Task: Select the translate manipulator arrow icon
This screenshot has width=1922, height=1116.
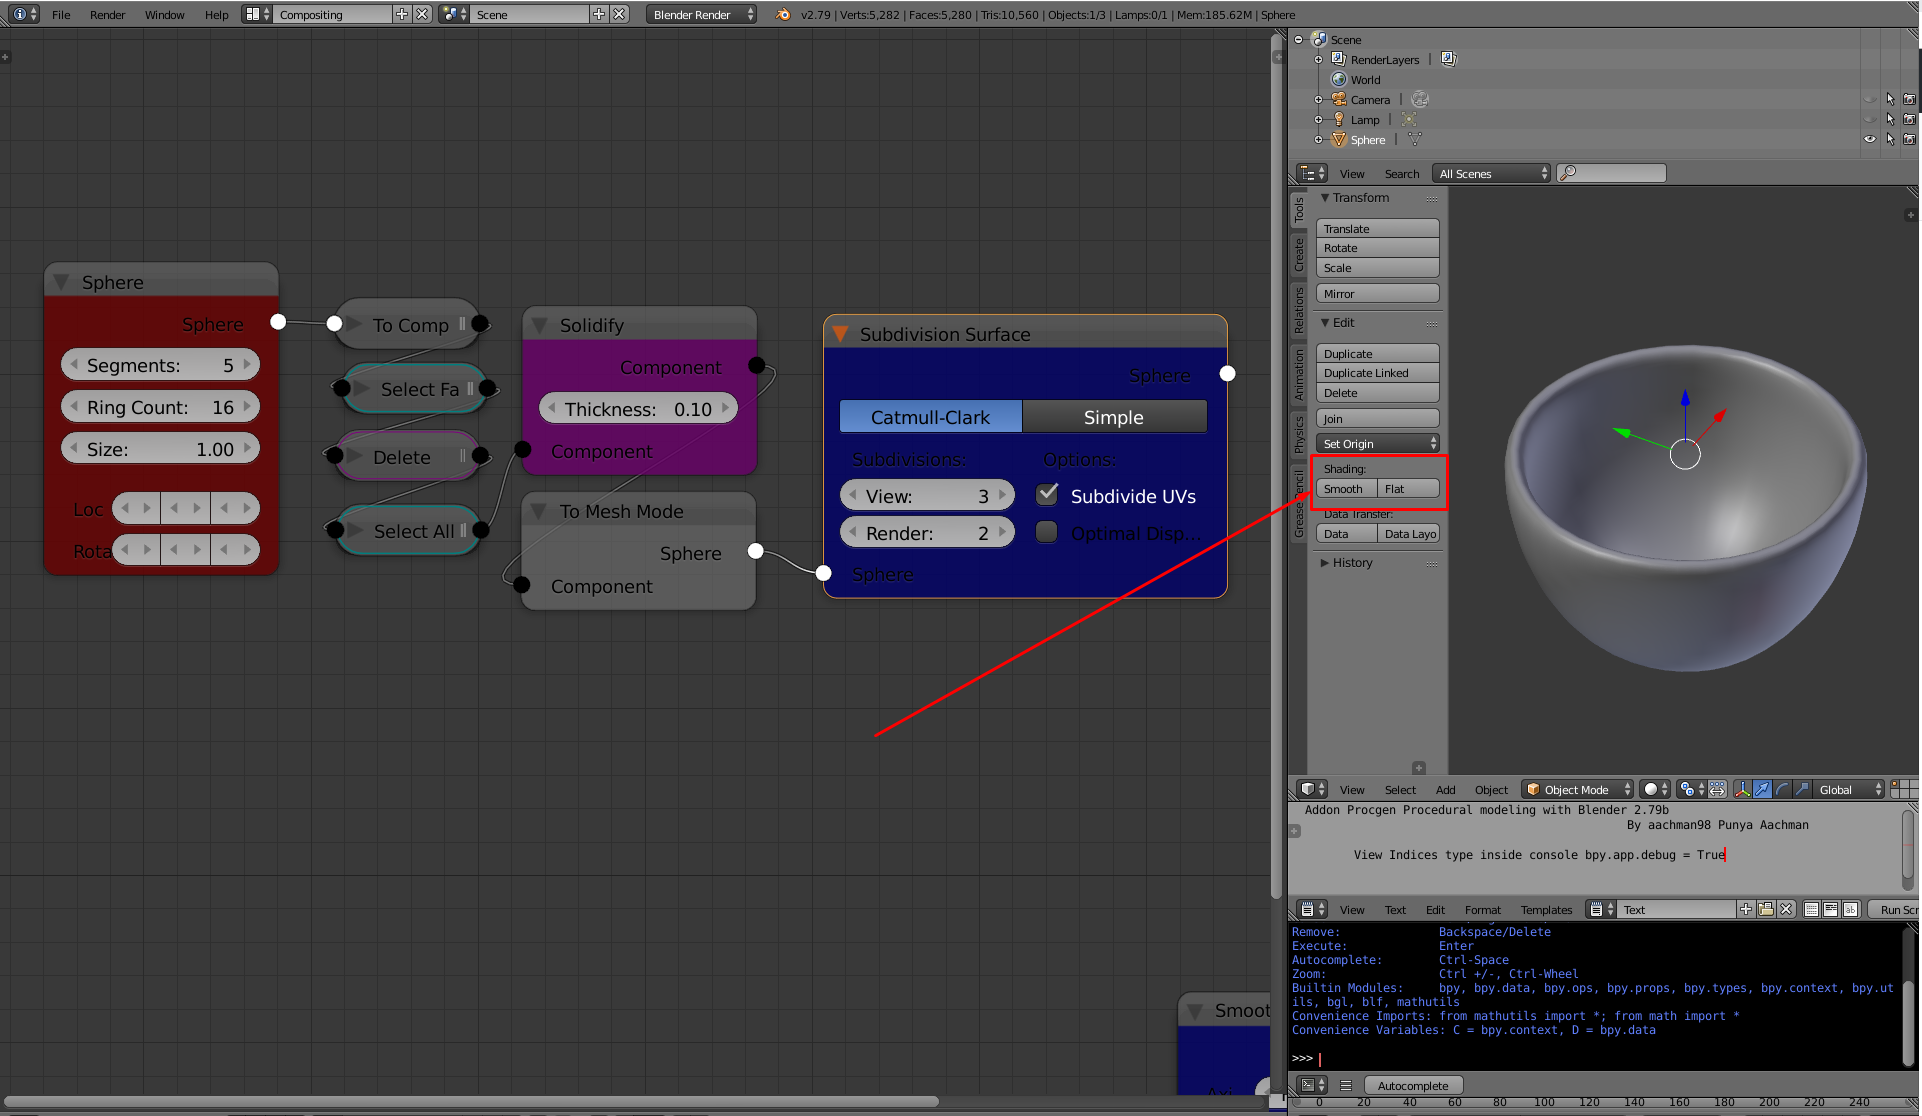Action: click(1762, 789)
